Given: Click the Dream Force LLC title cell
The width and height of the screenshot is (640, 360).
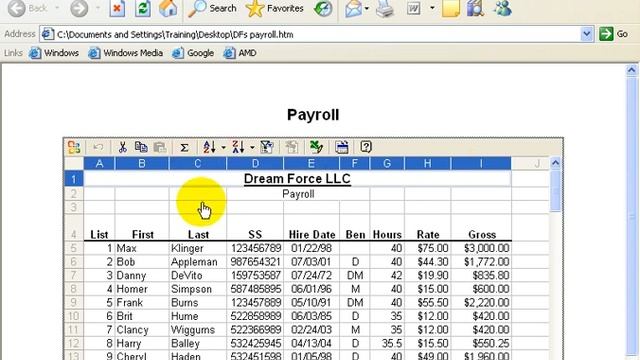Looking at the screenshot, I should 297,179.
